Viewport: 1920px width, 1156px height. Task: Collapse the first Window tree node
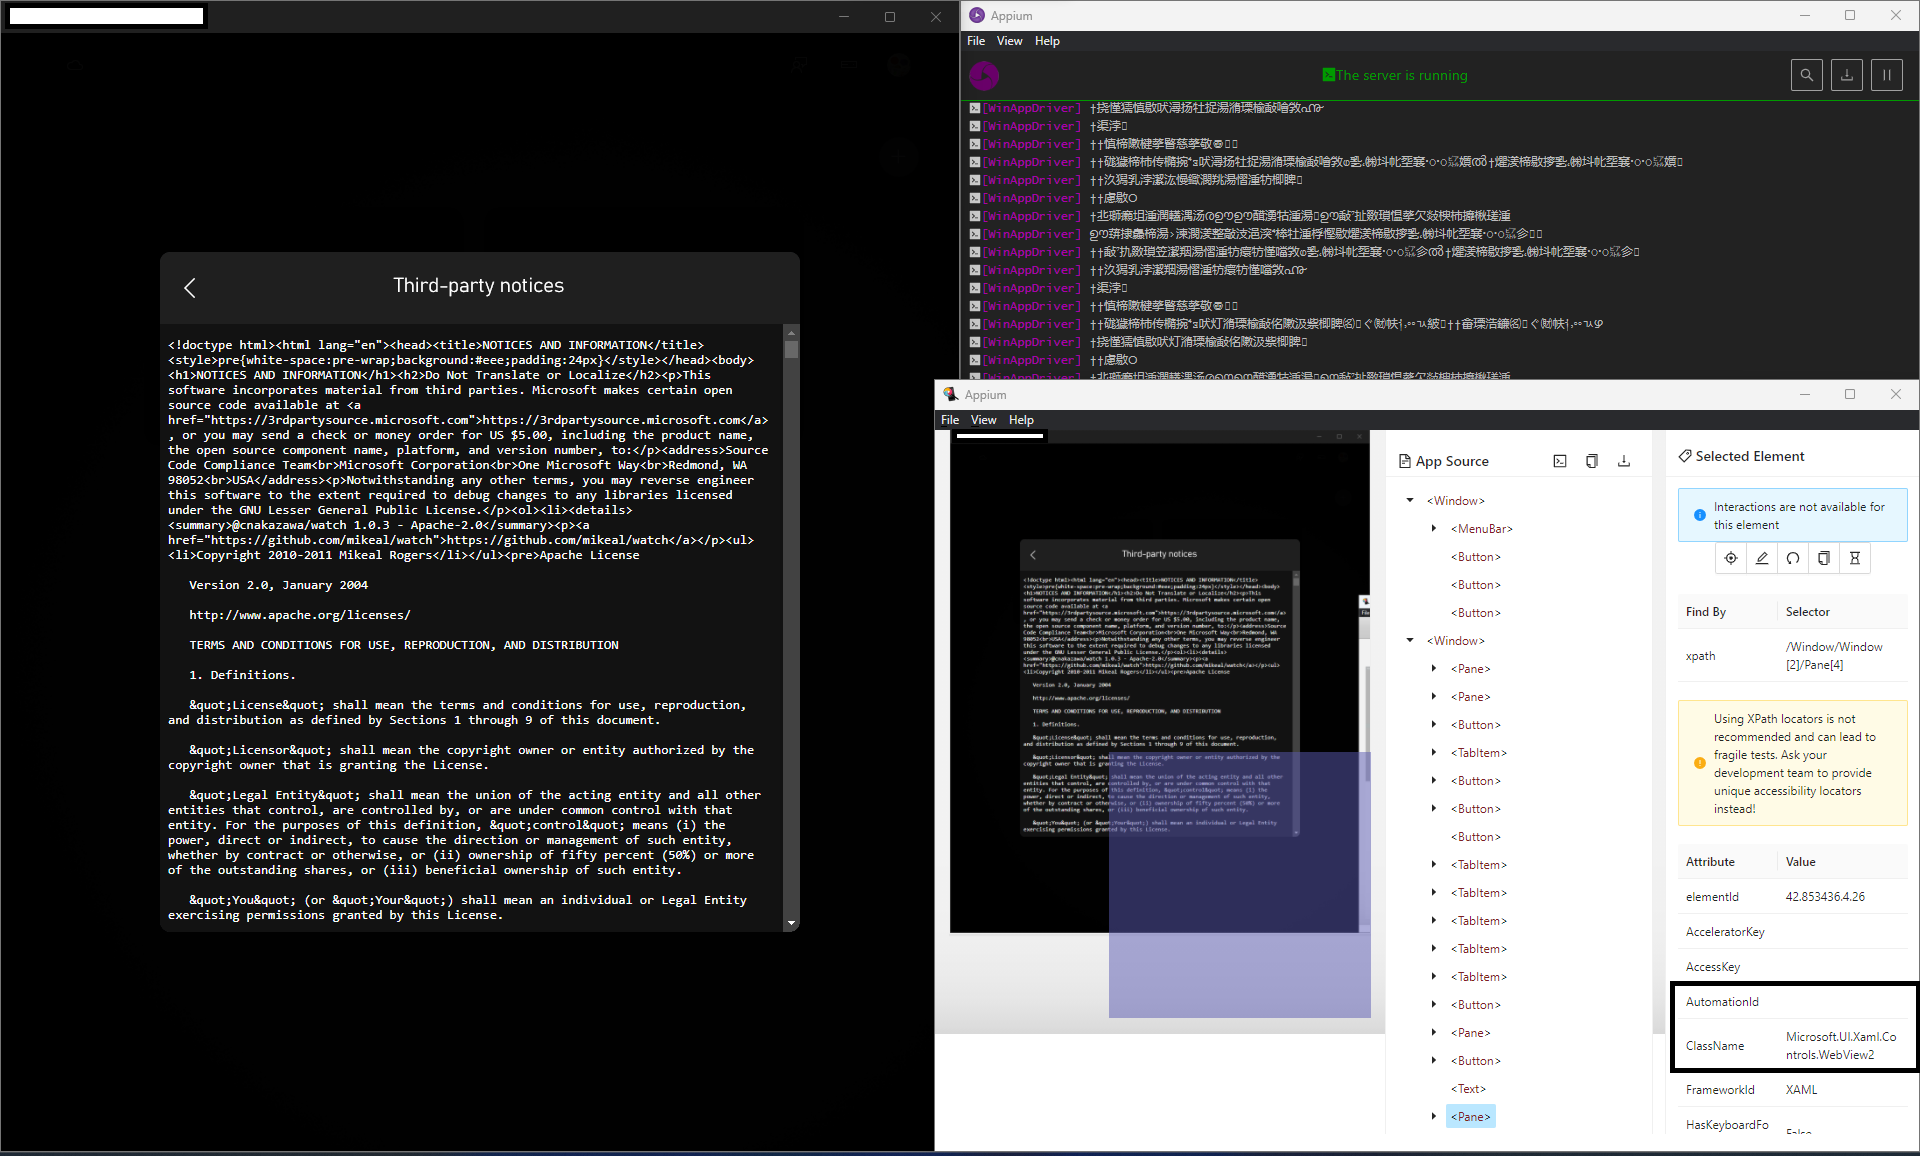(x=1411, y=500)
